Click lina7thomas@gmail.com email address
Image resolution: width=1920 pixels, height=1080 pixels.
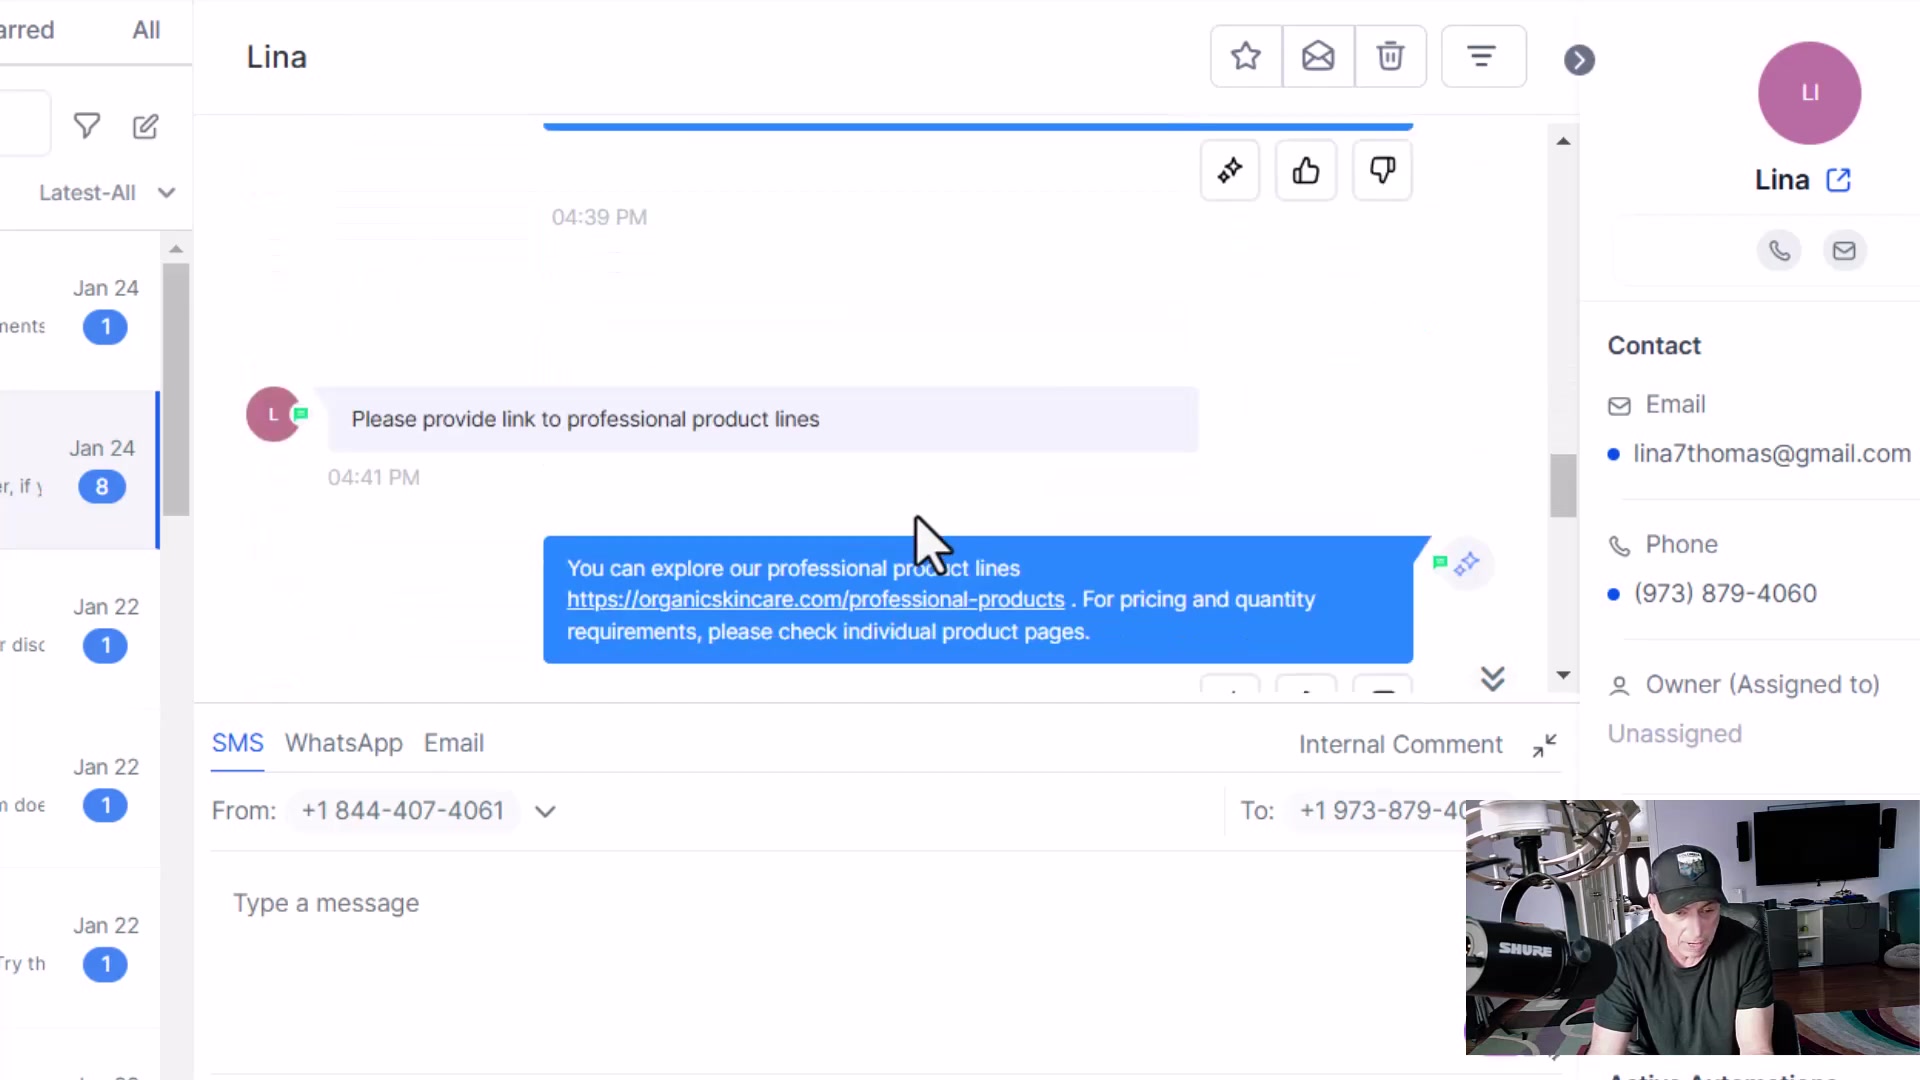[x=1771, y=454]
